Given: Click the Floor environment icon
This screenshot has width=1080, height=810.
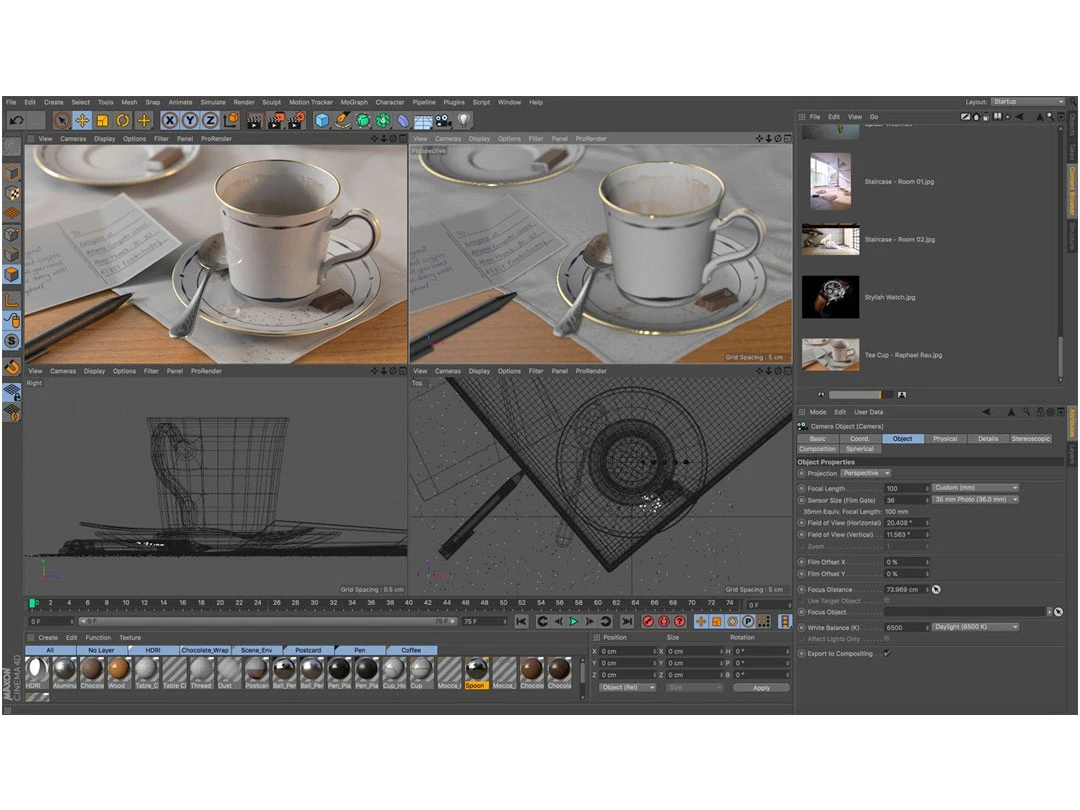Looking at the screenshot, I should pos(423,121).
